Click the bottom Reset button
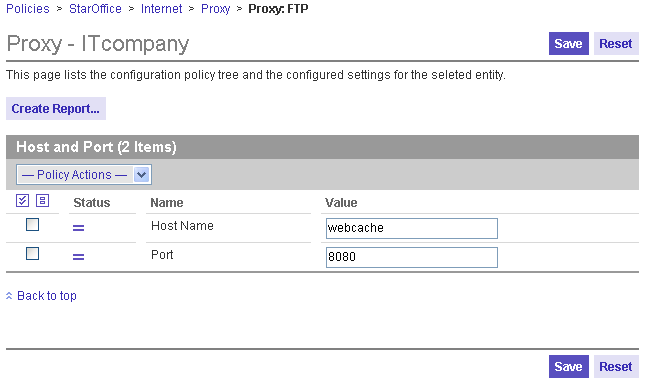The width and height of the screenshot is (646, 391). tap(616, 367)
